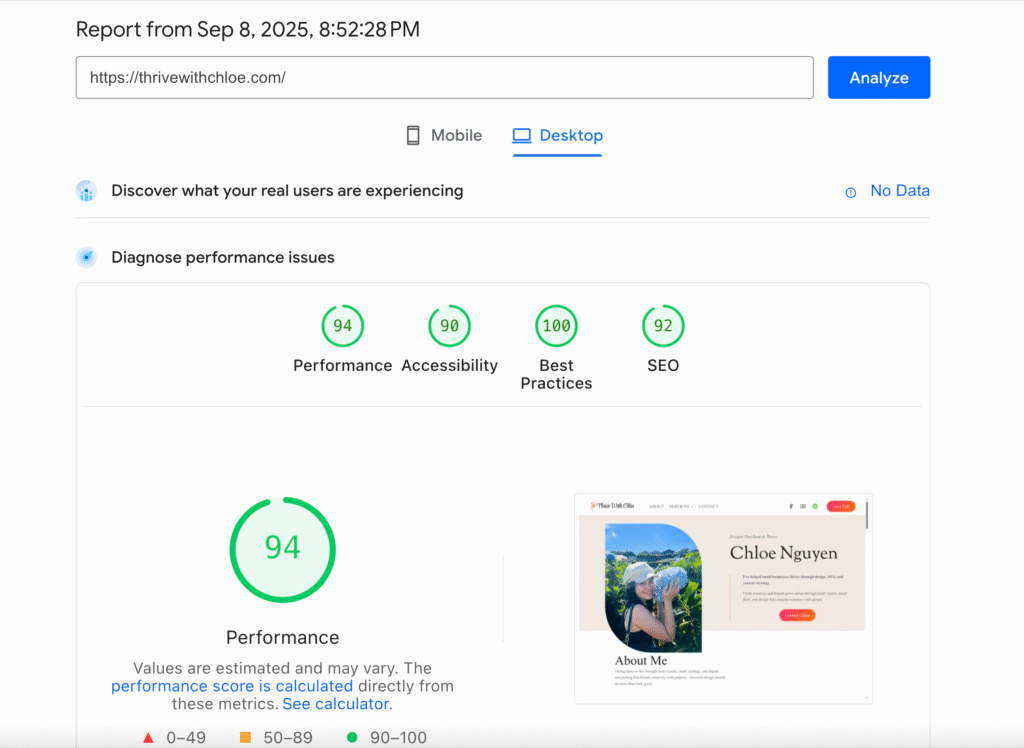Viewport: 1024px width, 748px height.
Task: Click the Diagnose performance issues icon
Action: click(x=87, y=258)
